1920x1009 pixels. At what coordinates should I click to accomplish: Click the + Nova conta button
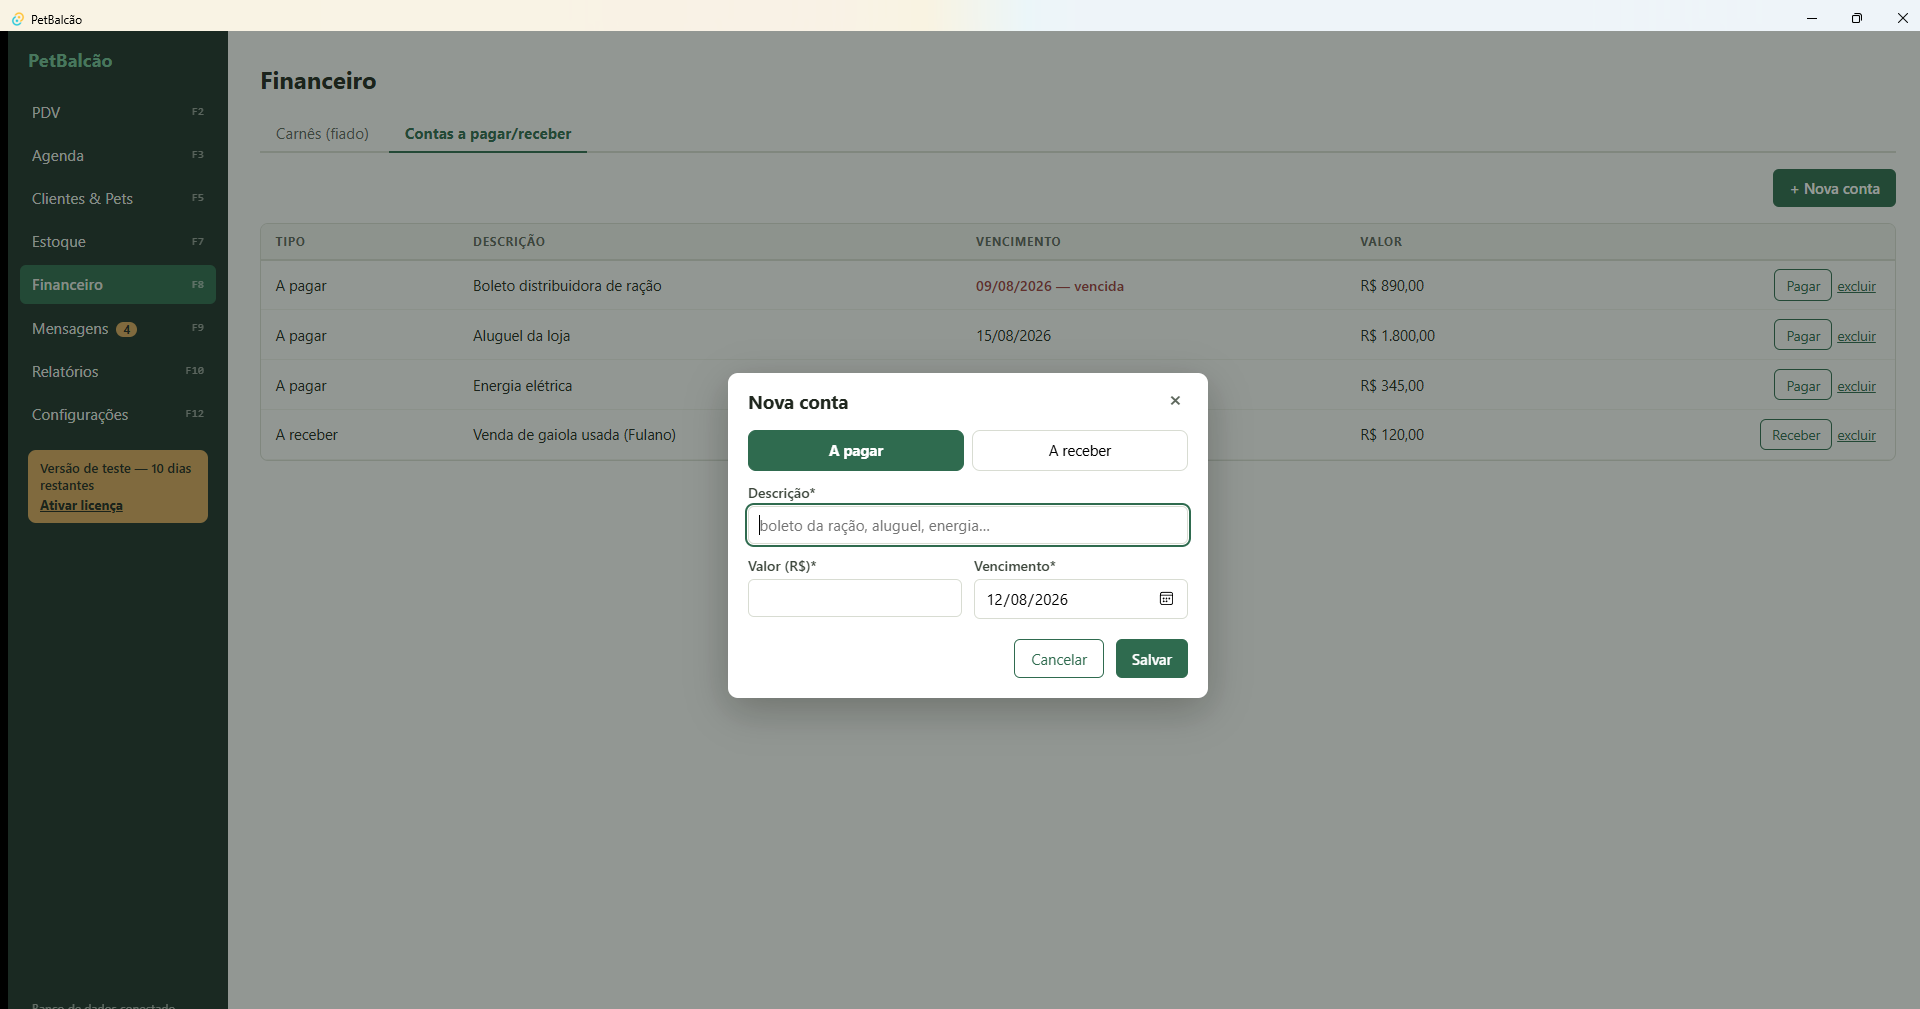coord(1834,189)
